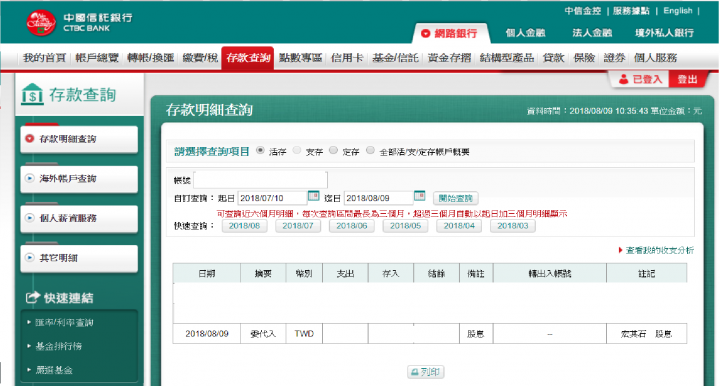This screenshot has height=386, width=720.
Task: Click quick query 2018/06 button
Action: point(352,226)
